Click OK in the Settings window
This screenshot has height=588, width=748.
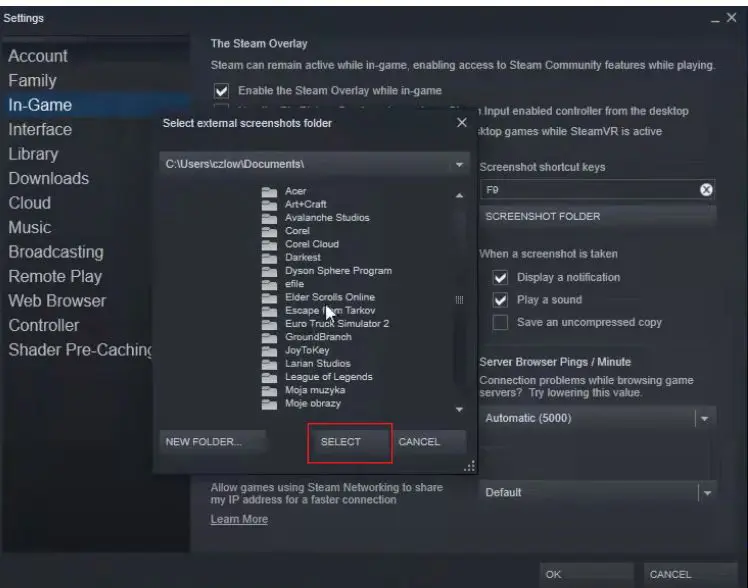click(x=587, y=575)
